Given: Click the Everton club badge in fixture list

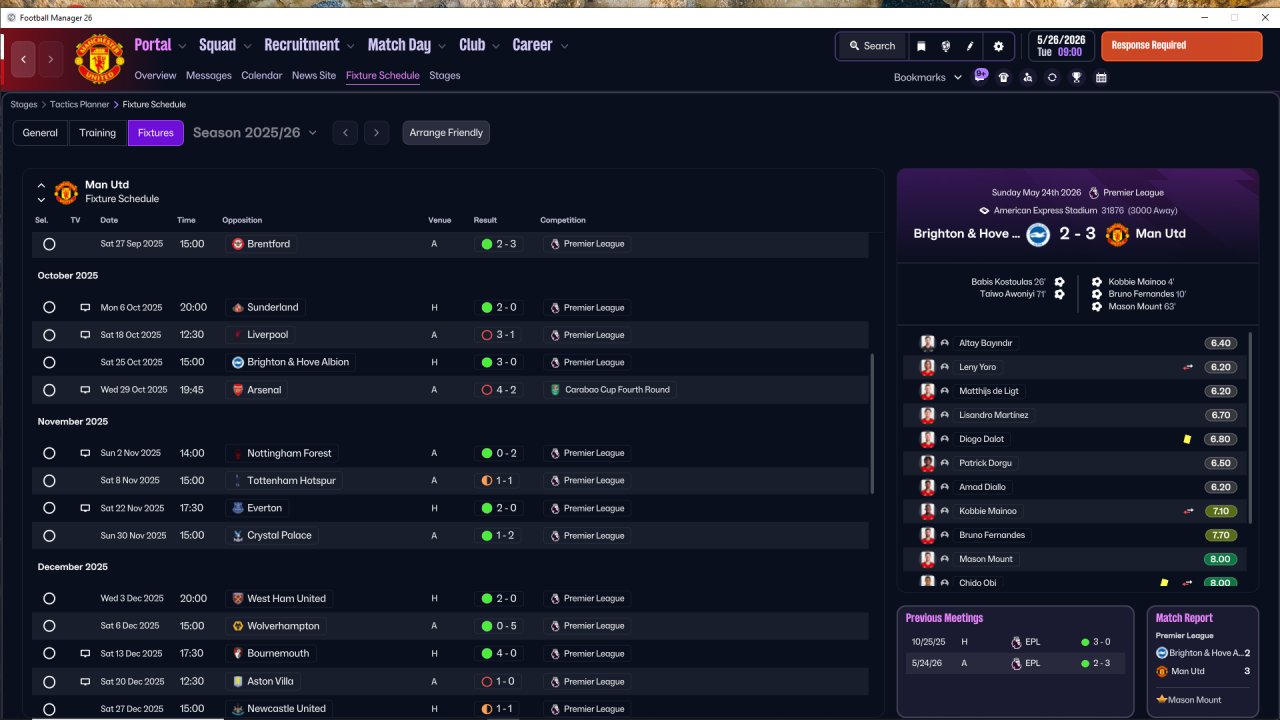Looking at the screenshot, I should [238, 508].
